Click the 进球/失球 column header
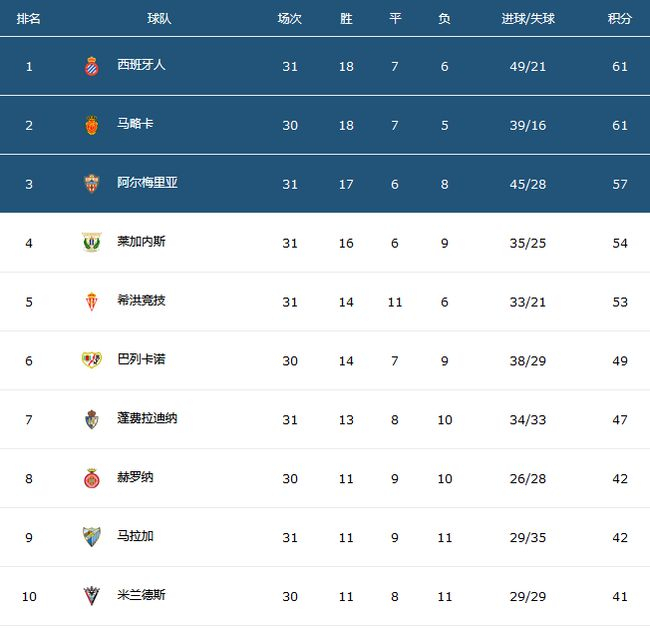This screenshot has width=650, height=628. (527, 19)
